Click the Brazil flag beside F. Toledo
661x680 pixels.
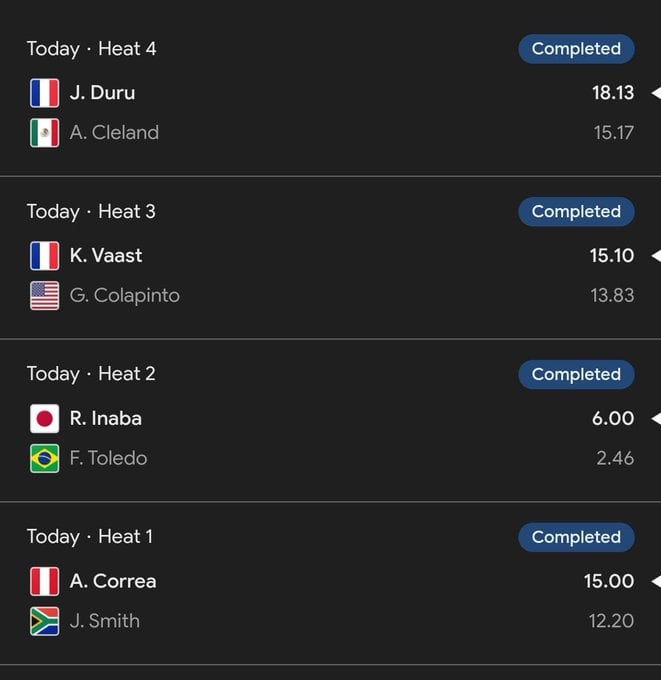coord(44,459)
